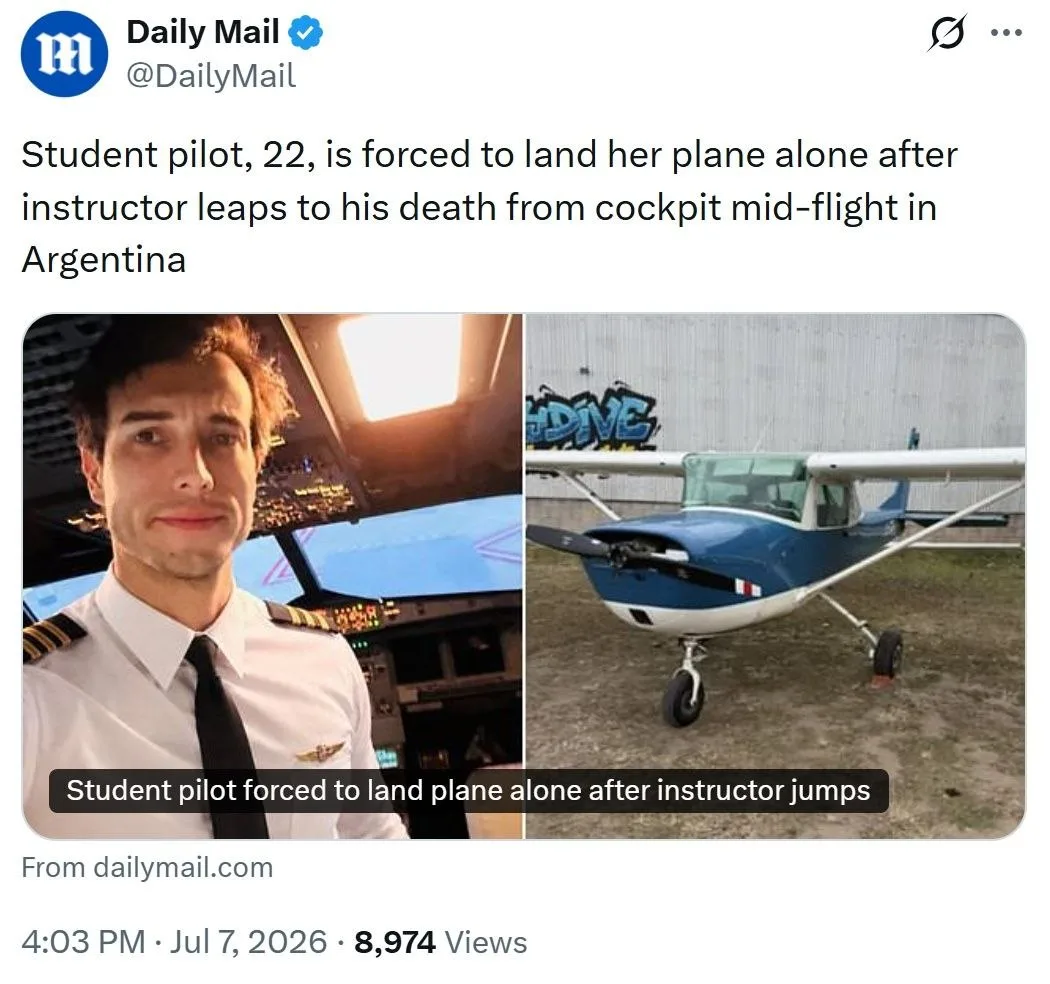Click the word Argentina in the tweet
The height and width of the screenshot is (984, 1050).
pyautogui.click(x=104, y=260)
